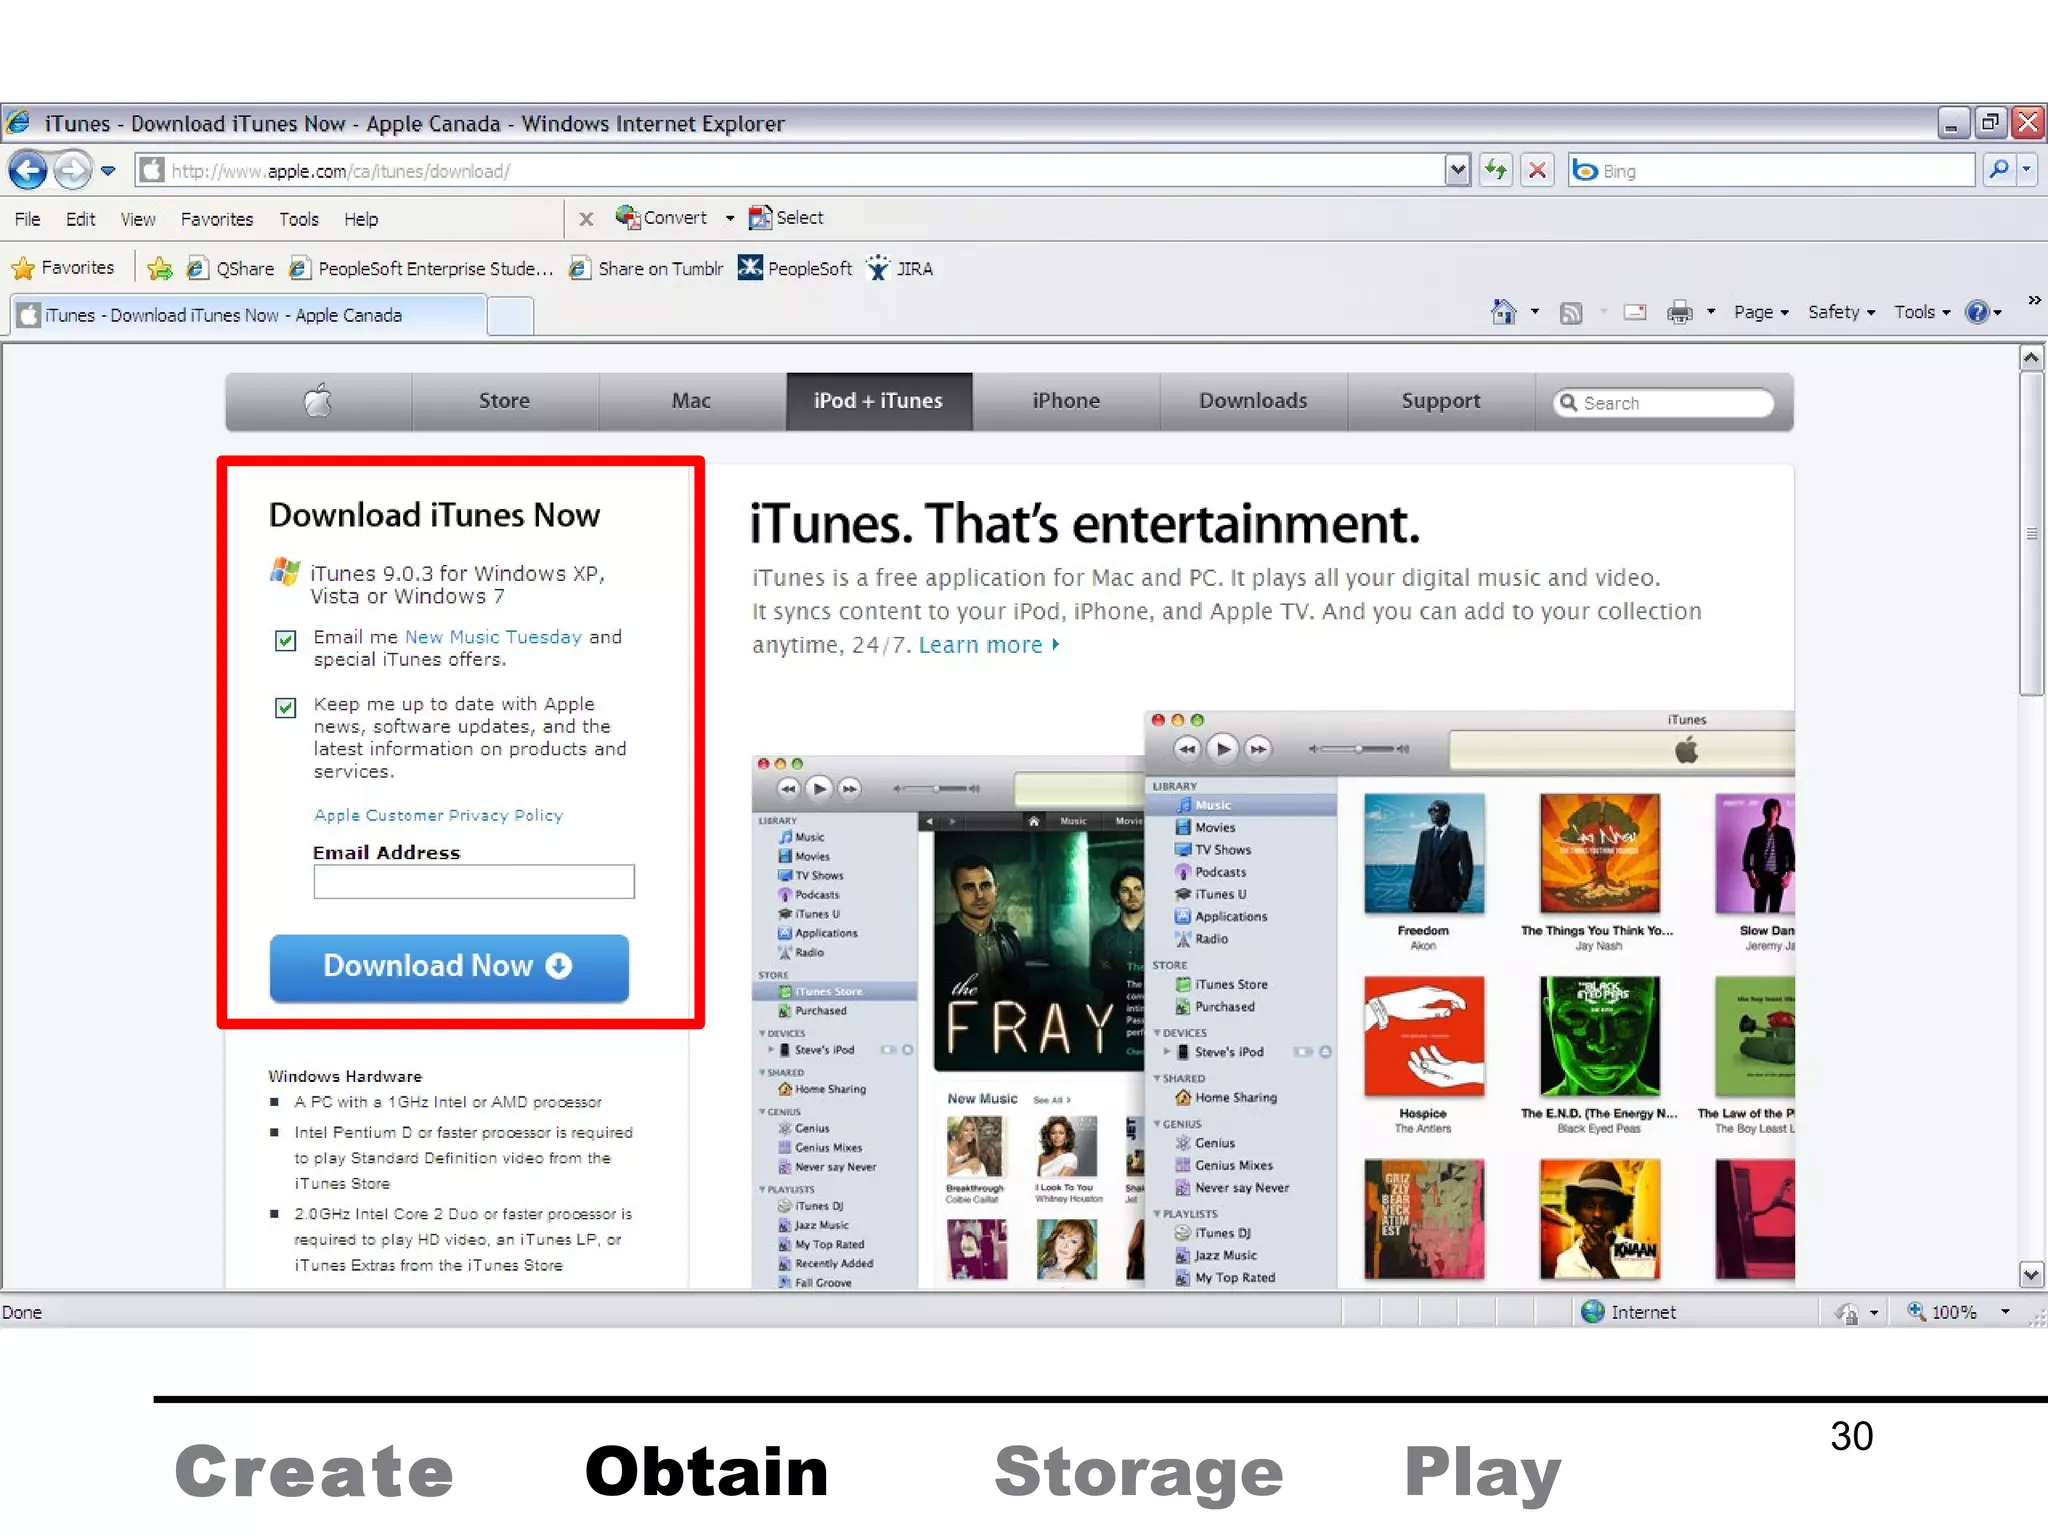
Task: Expand the command bar overflow chevron
Action: [x=2034, y=299]
